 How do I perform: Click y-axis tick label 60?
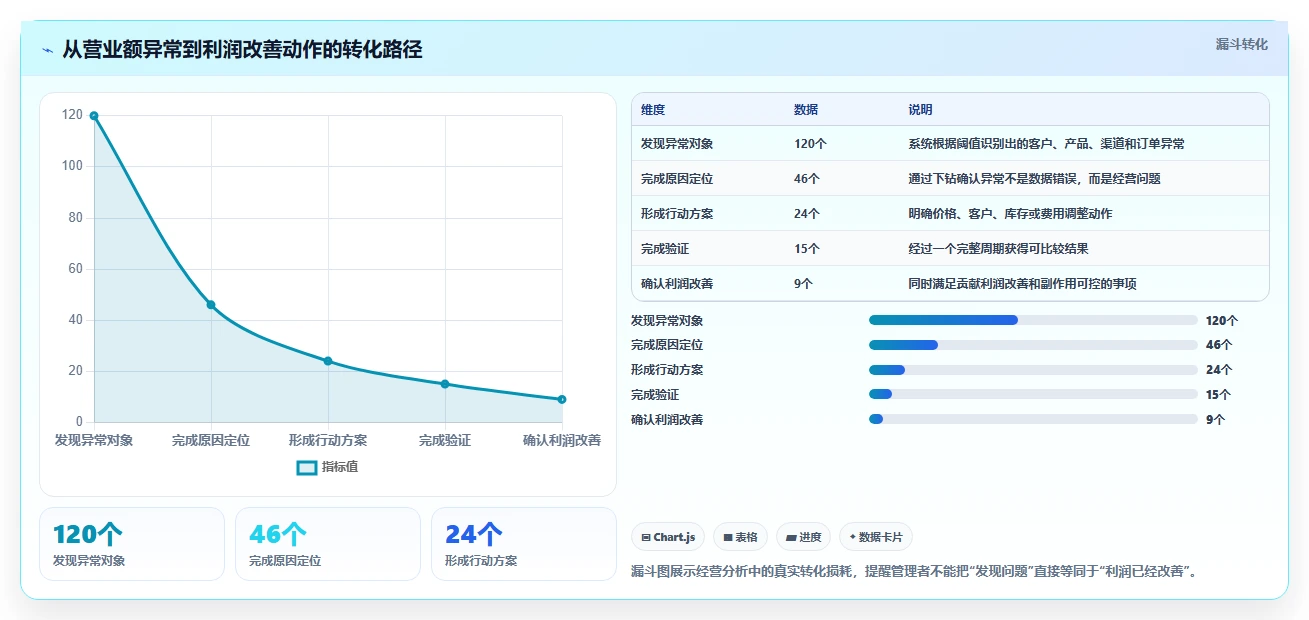(x=76, y=269)
